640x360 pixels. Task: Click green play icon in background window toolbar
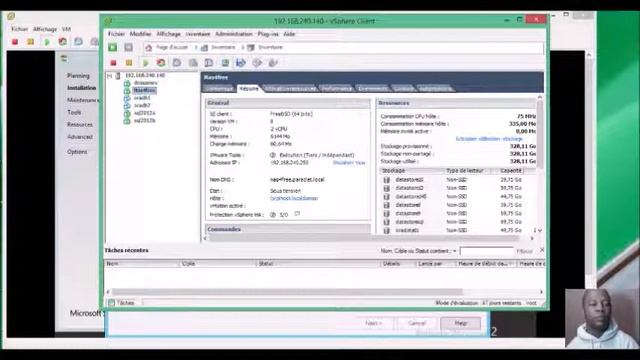(47, 42)
